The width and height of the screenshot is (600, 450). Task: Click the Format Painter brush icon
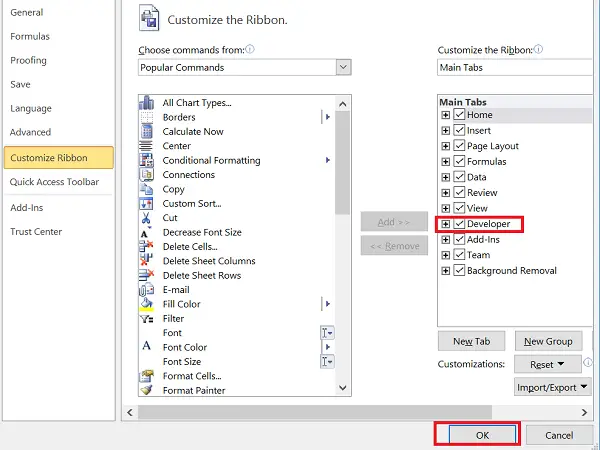146,390
